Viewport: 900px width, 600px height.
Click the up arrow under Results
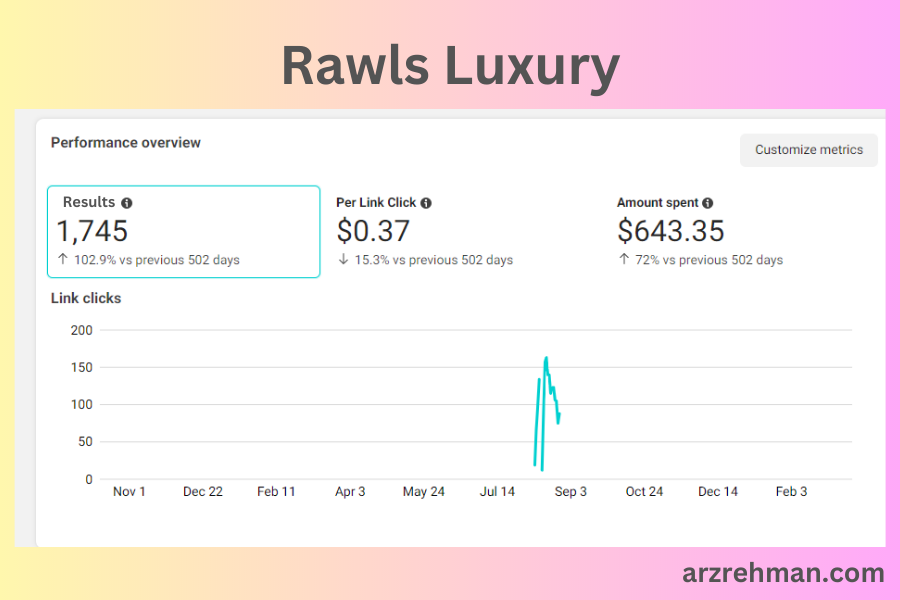click(x=62, y=260)
